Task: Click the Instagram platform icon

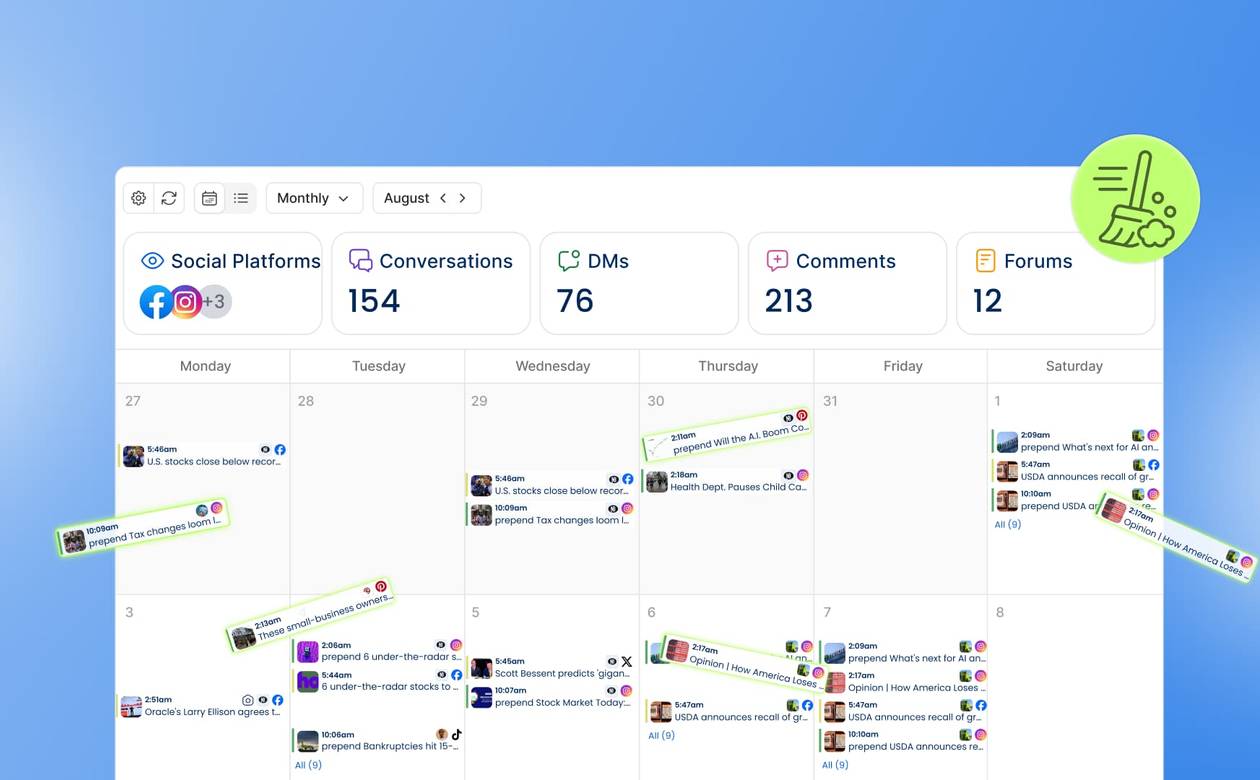Action: [x=185, y=302]
